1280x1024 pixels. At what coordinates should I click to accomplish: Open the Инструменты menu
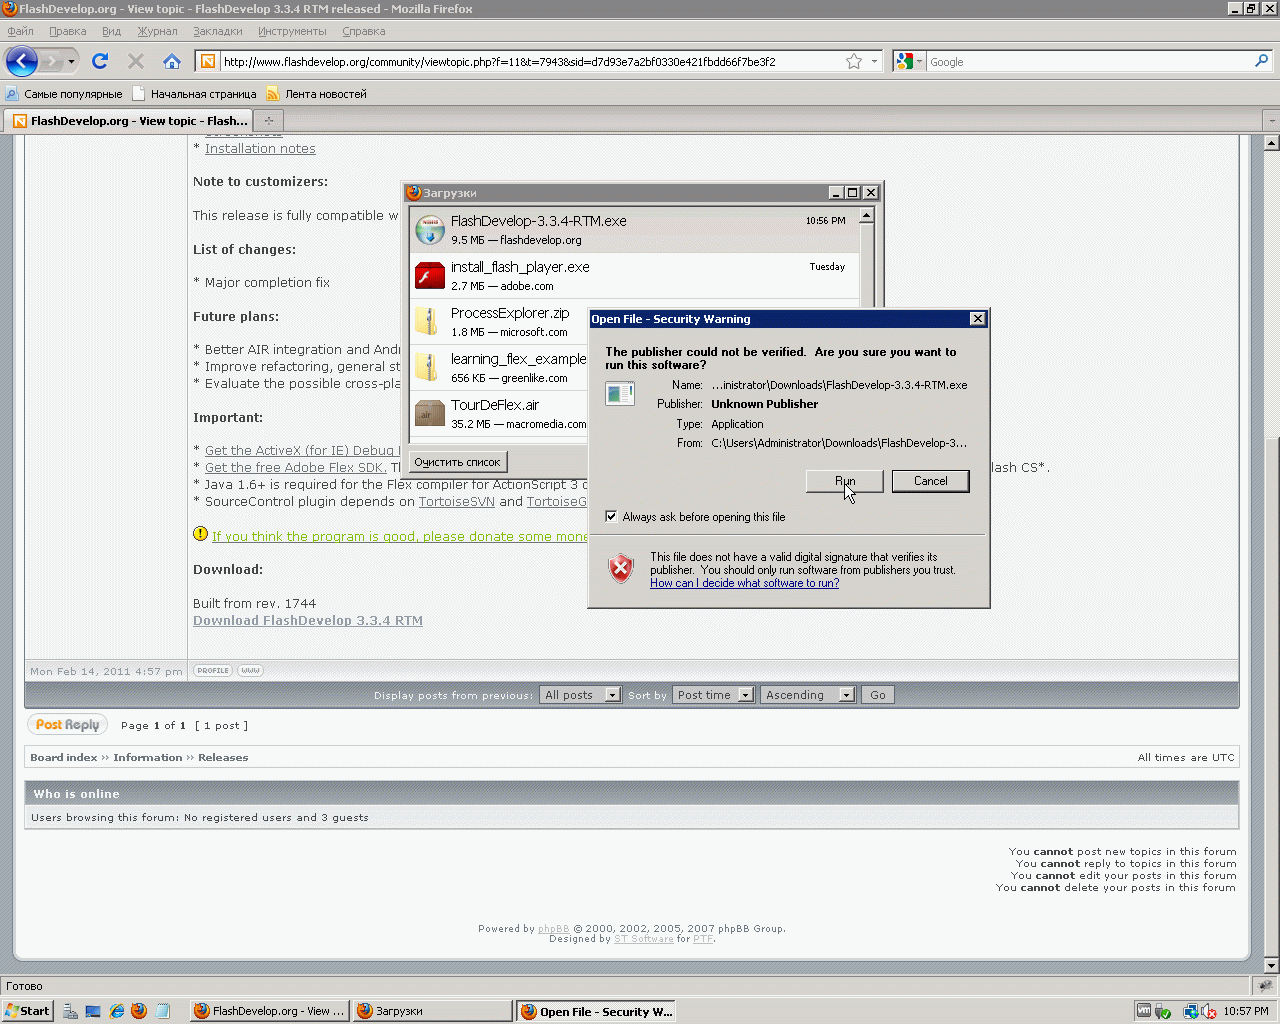292,31
